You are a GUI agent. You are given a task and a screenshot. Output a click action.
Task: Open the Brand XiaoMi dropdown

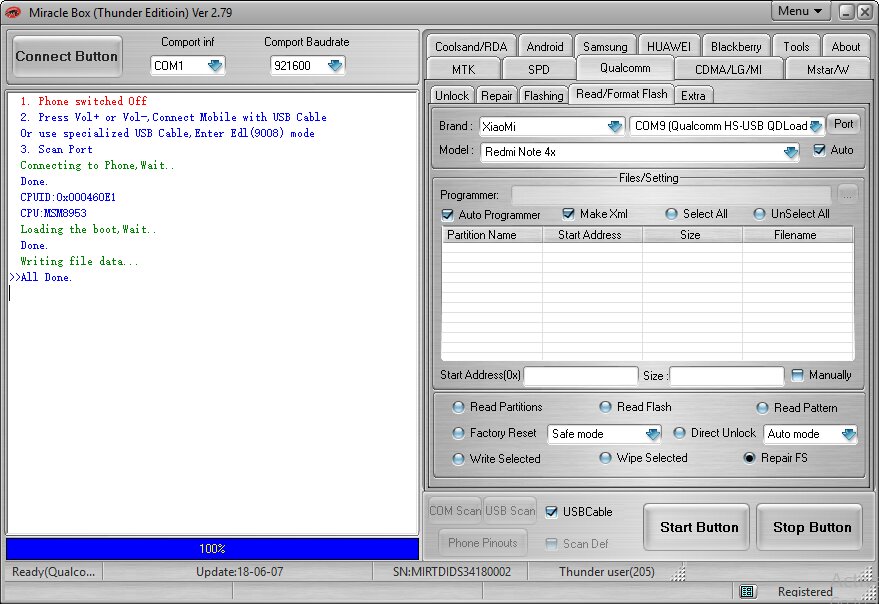click(614, 126)
